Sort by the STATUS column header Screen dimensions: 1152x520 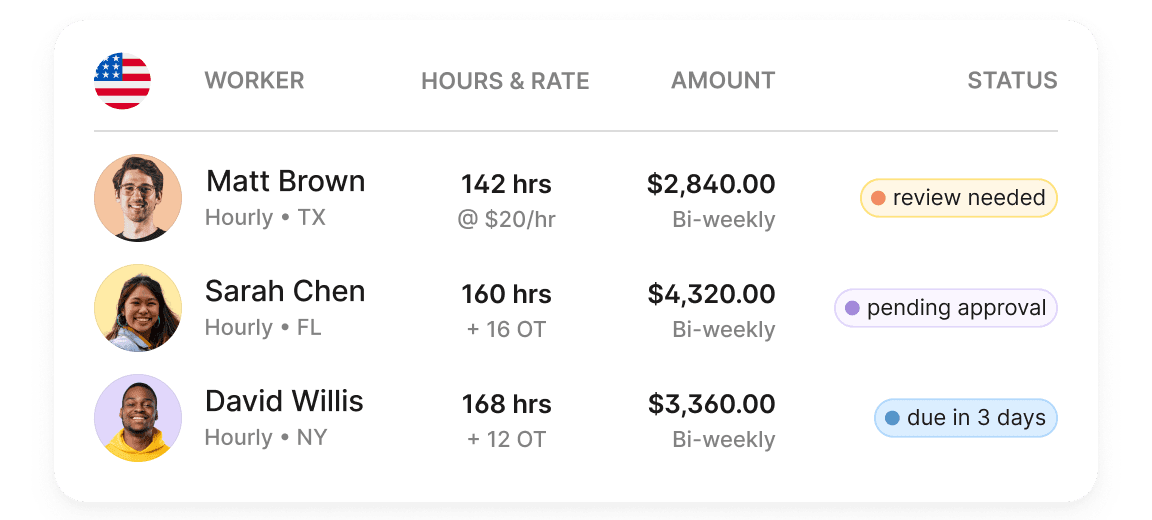pyautogui.click(x=1012, y=81)
